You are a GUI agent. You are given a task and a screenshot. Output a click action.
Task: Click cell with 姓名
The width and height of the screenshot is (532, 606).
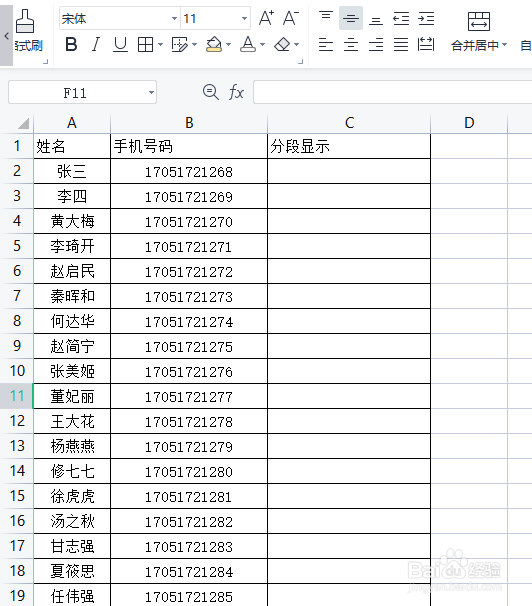point(72,146)
